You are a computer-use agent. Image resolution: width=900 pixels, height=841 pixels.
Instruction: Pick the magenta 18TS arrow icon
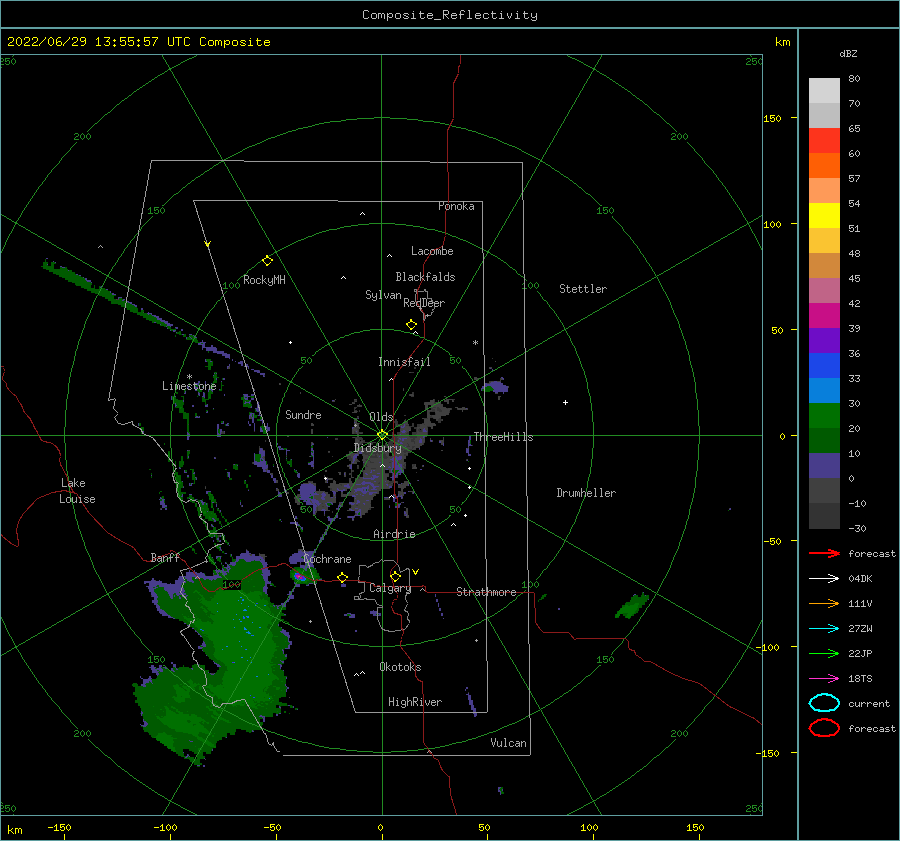click(x=824, y=679)
